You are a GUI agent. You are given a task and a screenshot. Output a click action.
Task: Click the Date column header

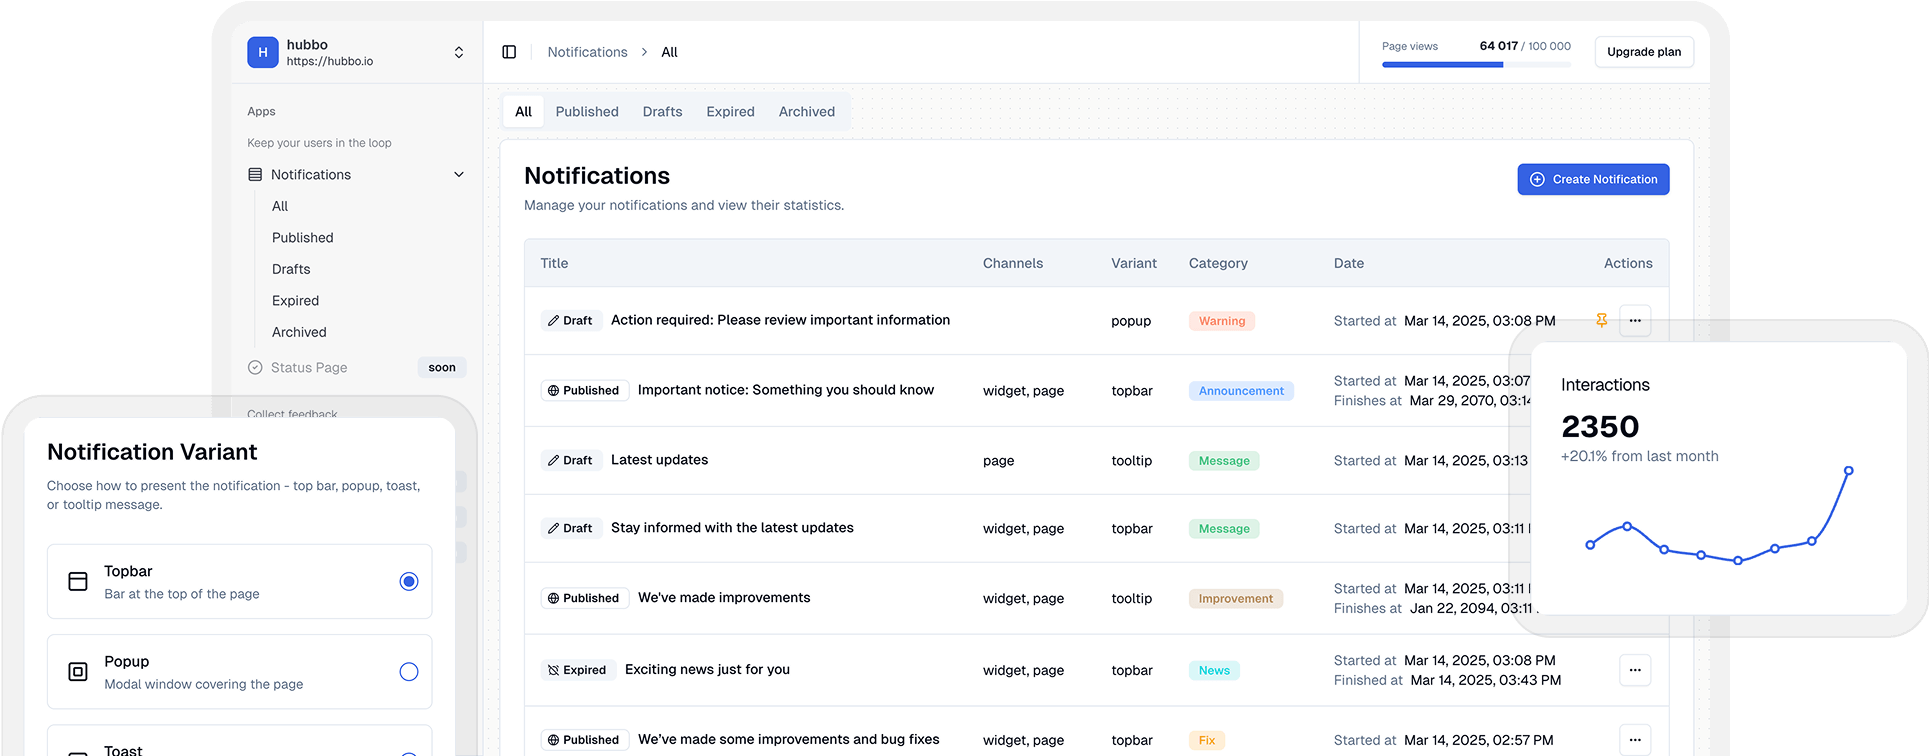click(x=1349, y=263)
